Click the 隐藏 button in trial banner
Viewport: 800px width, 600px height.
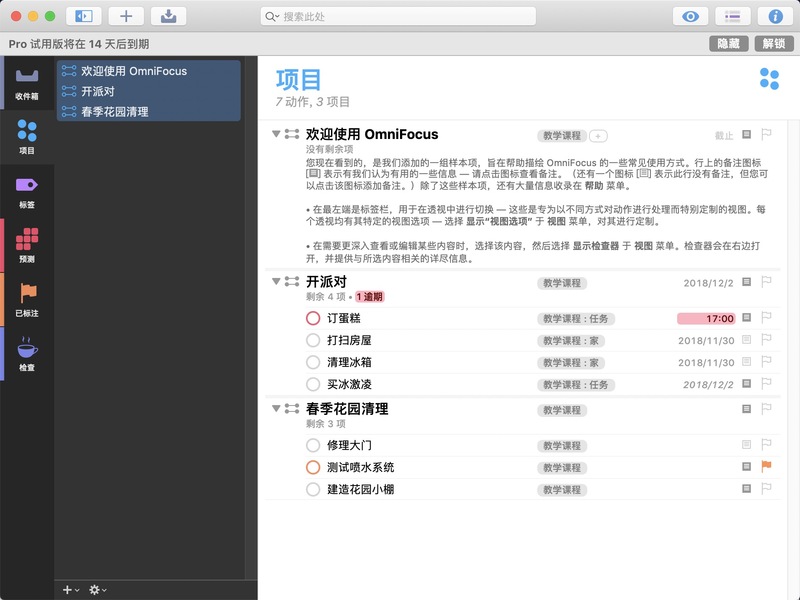click(728, 44)
